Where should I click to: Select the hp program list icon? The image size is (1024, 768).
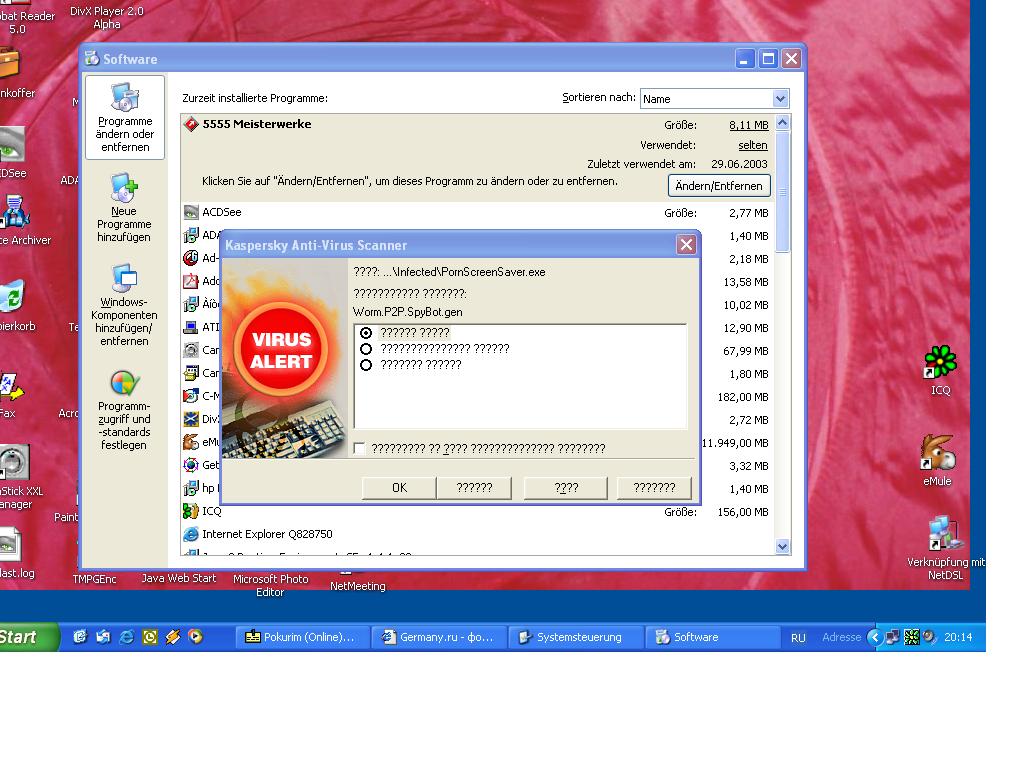point(191,488)
